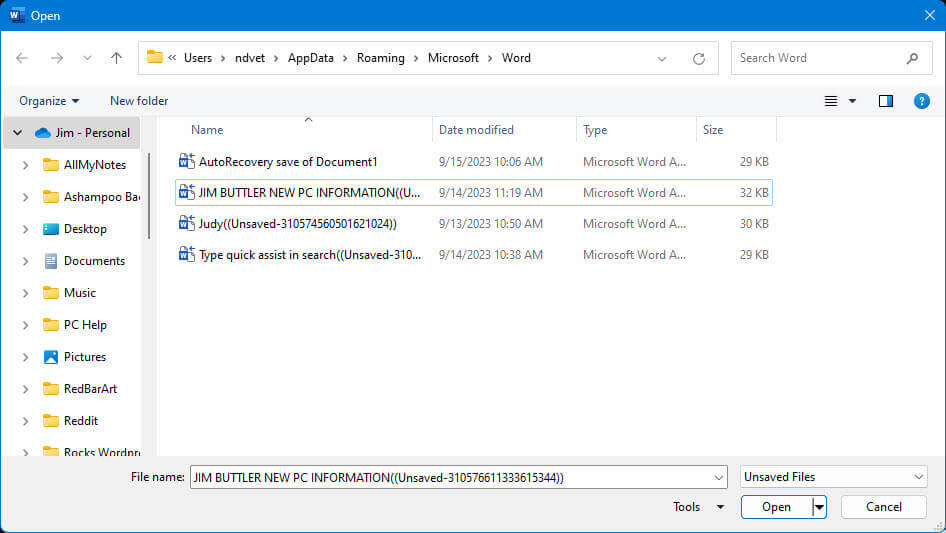This screenshot has width=946, height=533.
Task: Click 9/14/2023 10:38 AM date cell
Action: tap(490, 255)
